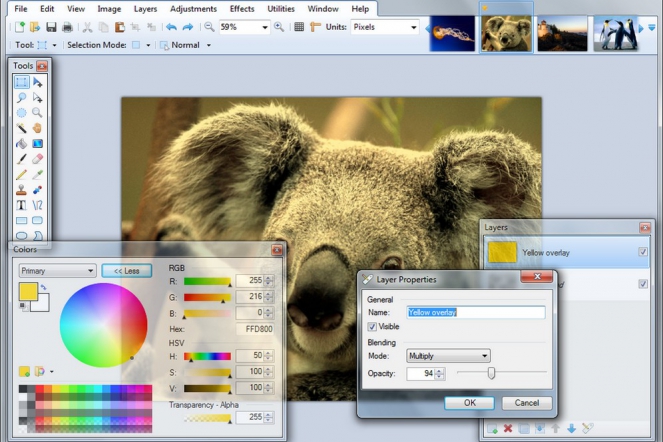Viewport: 663px width, 442px height.
Task: Close the Colors panel
Action: [x=277, y=250]
